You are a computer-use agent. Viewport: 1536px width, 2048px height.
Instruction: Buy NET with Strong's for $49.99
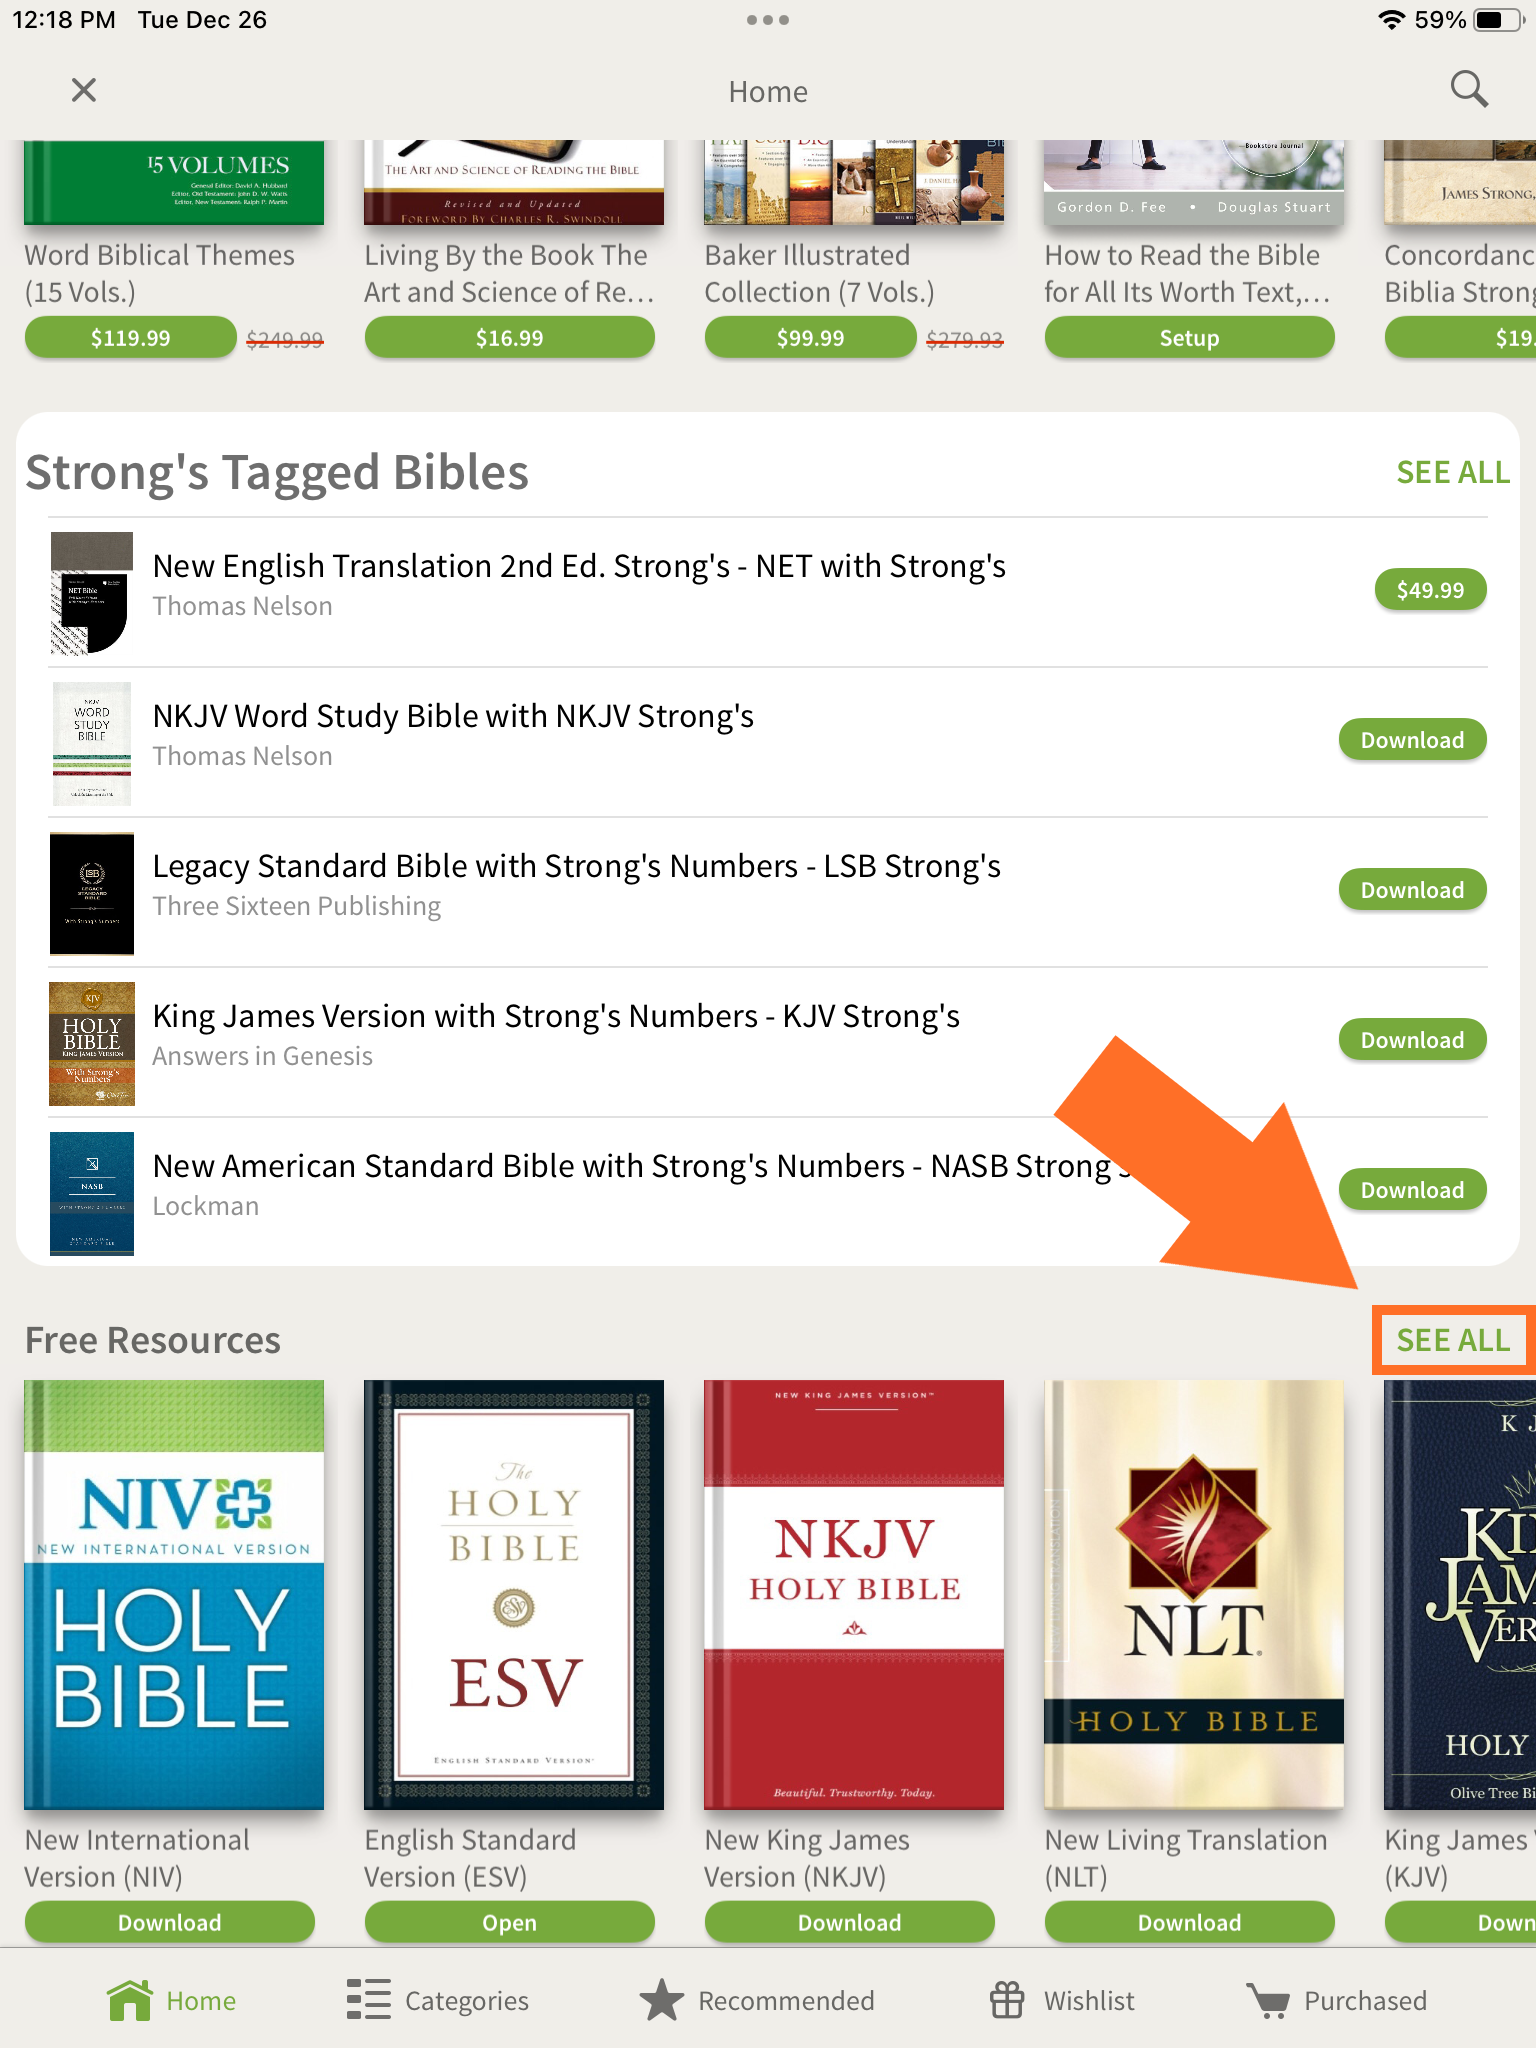point(1430,590)
